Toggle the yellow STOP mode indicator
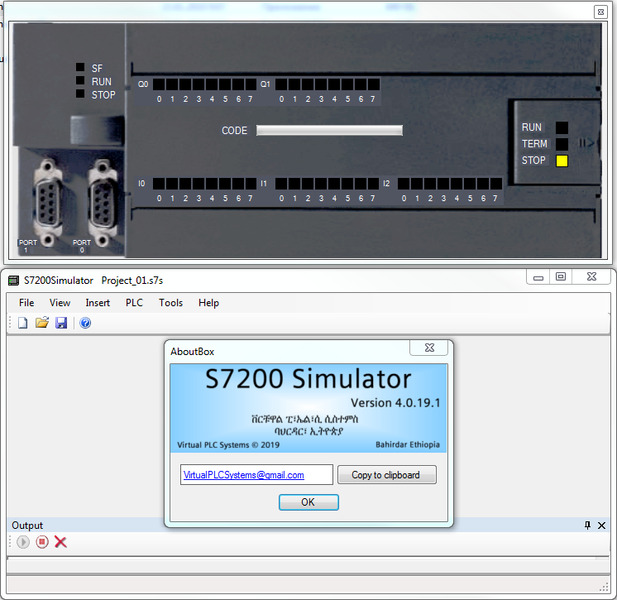 (562, 161)
